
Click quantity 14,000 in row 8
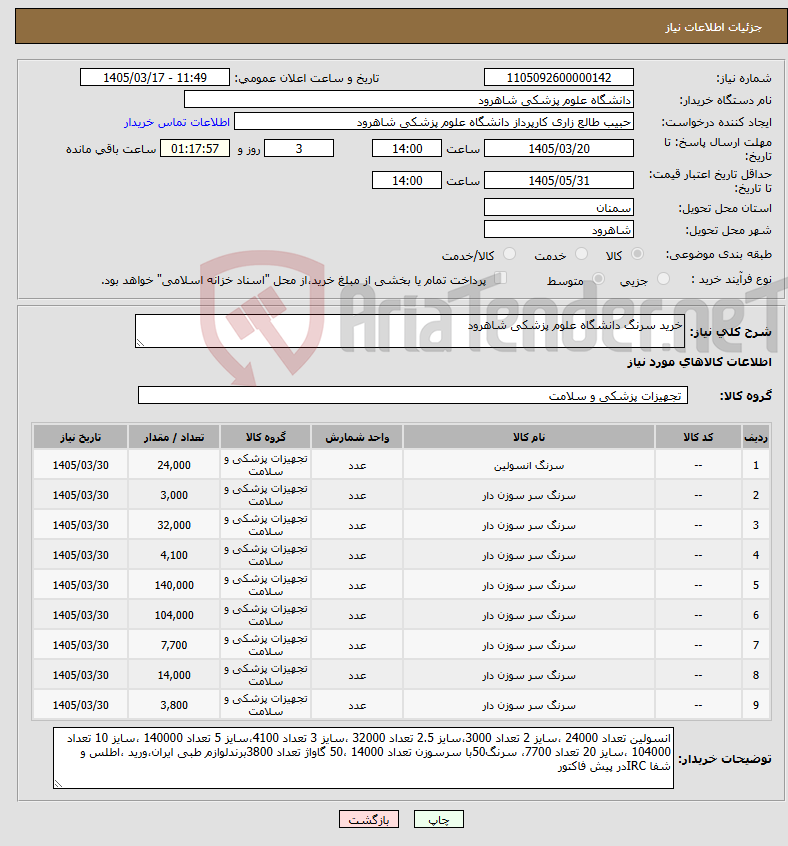pos(174,675)
